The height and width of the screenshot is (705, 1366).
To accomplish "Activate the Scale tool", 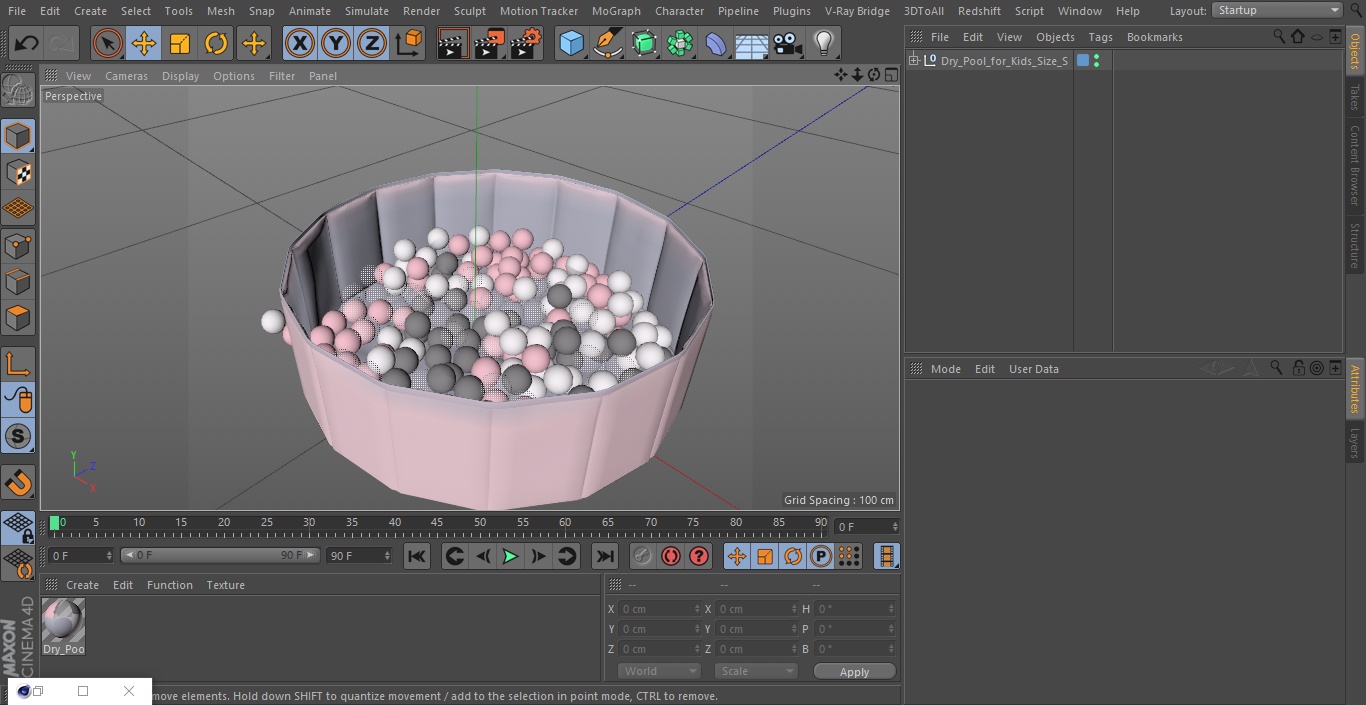I will (180, 44).
